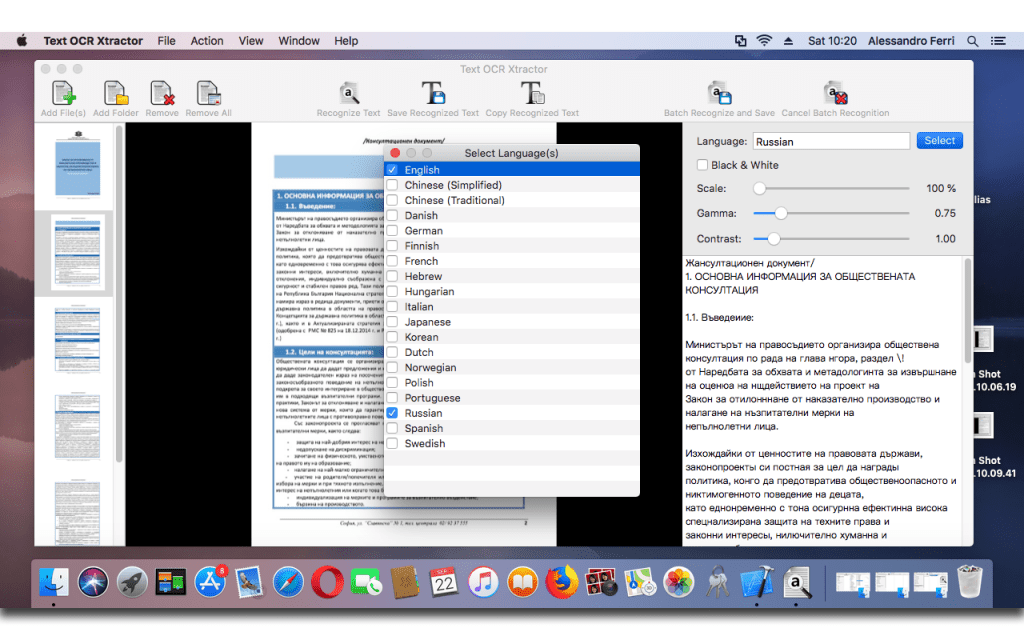Screen dimensions: 1024x640
Task: Open the Action menu
Action: click(x=206, y=41)
